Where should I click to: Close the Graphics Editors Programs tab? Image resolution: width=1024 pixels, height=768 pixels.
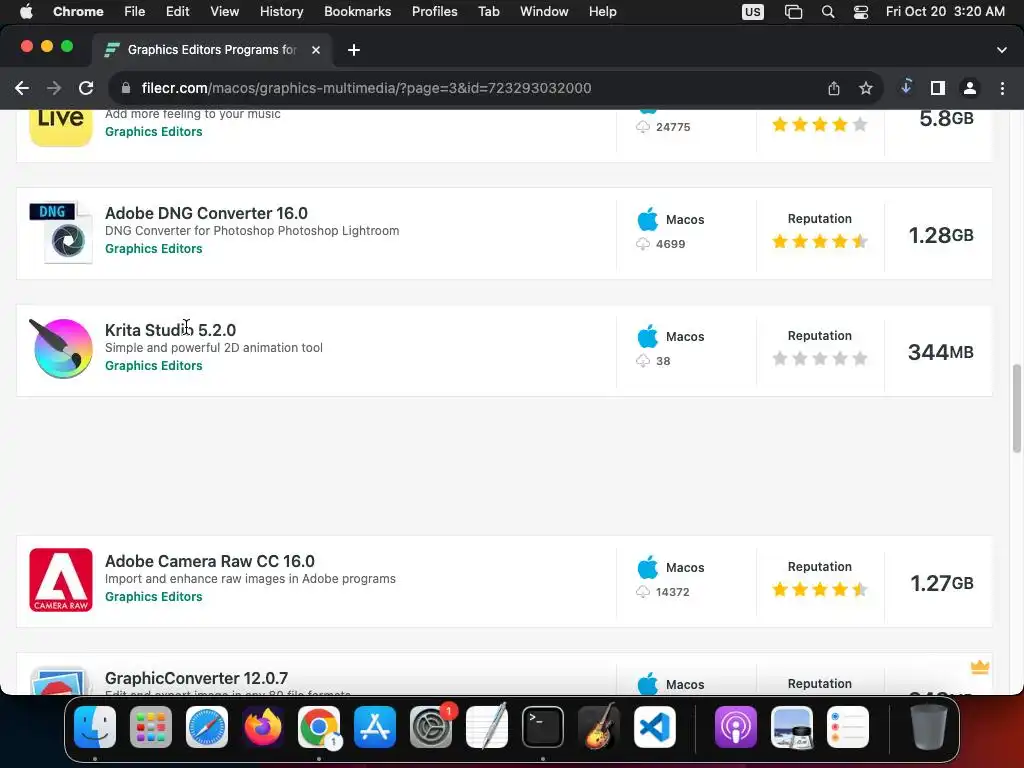point(316,50)
